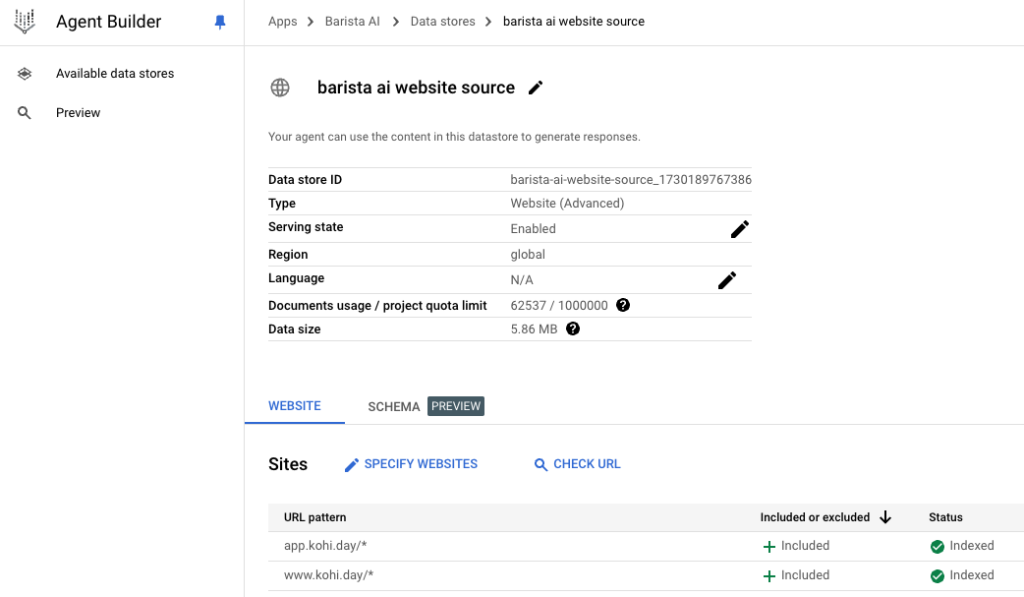Sort by Included or excluded column header
Image resolution: width=1024 pixels, height=597 pixels.
tap(815, 517)
